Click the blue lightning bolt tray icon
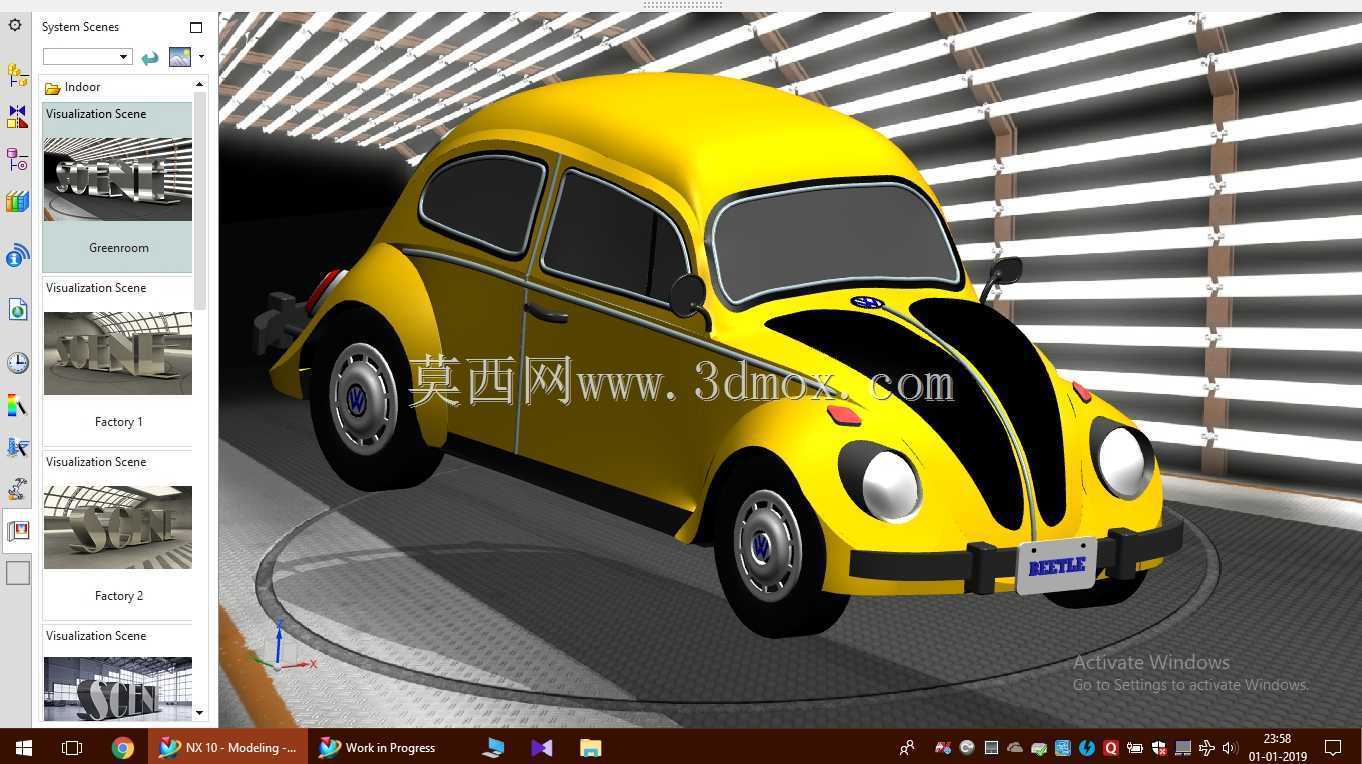 coord(1086,747)
